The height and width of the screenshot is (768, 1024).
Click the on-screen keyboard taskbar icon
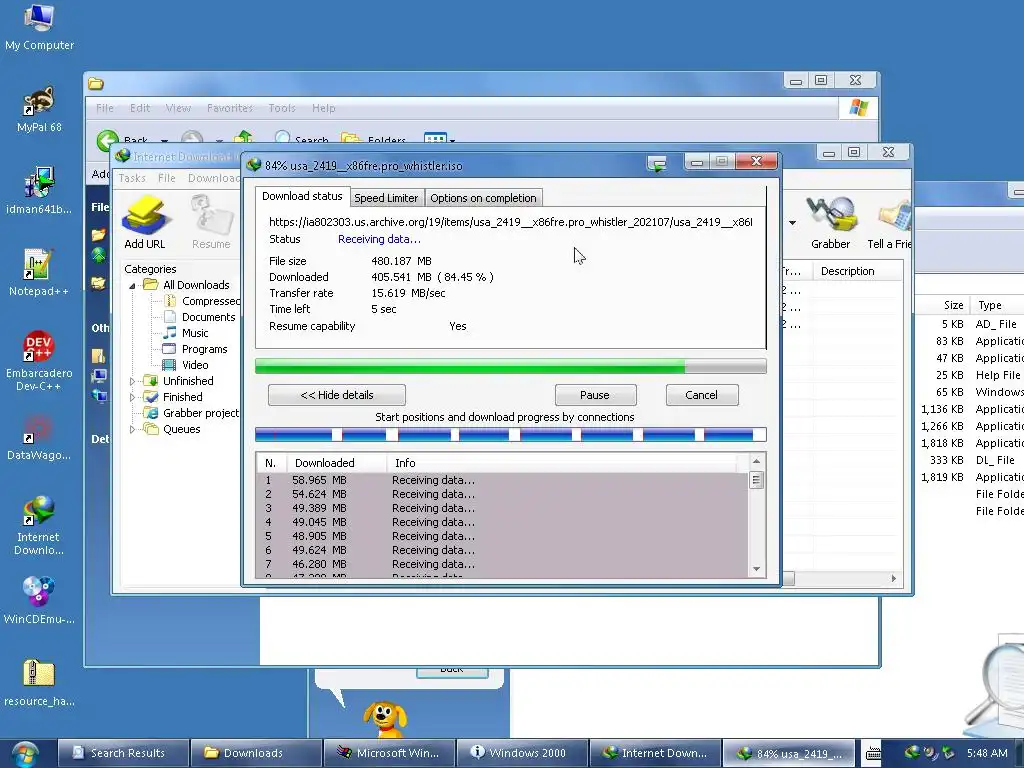873,754
